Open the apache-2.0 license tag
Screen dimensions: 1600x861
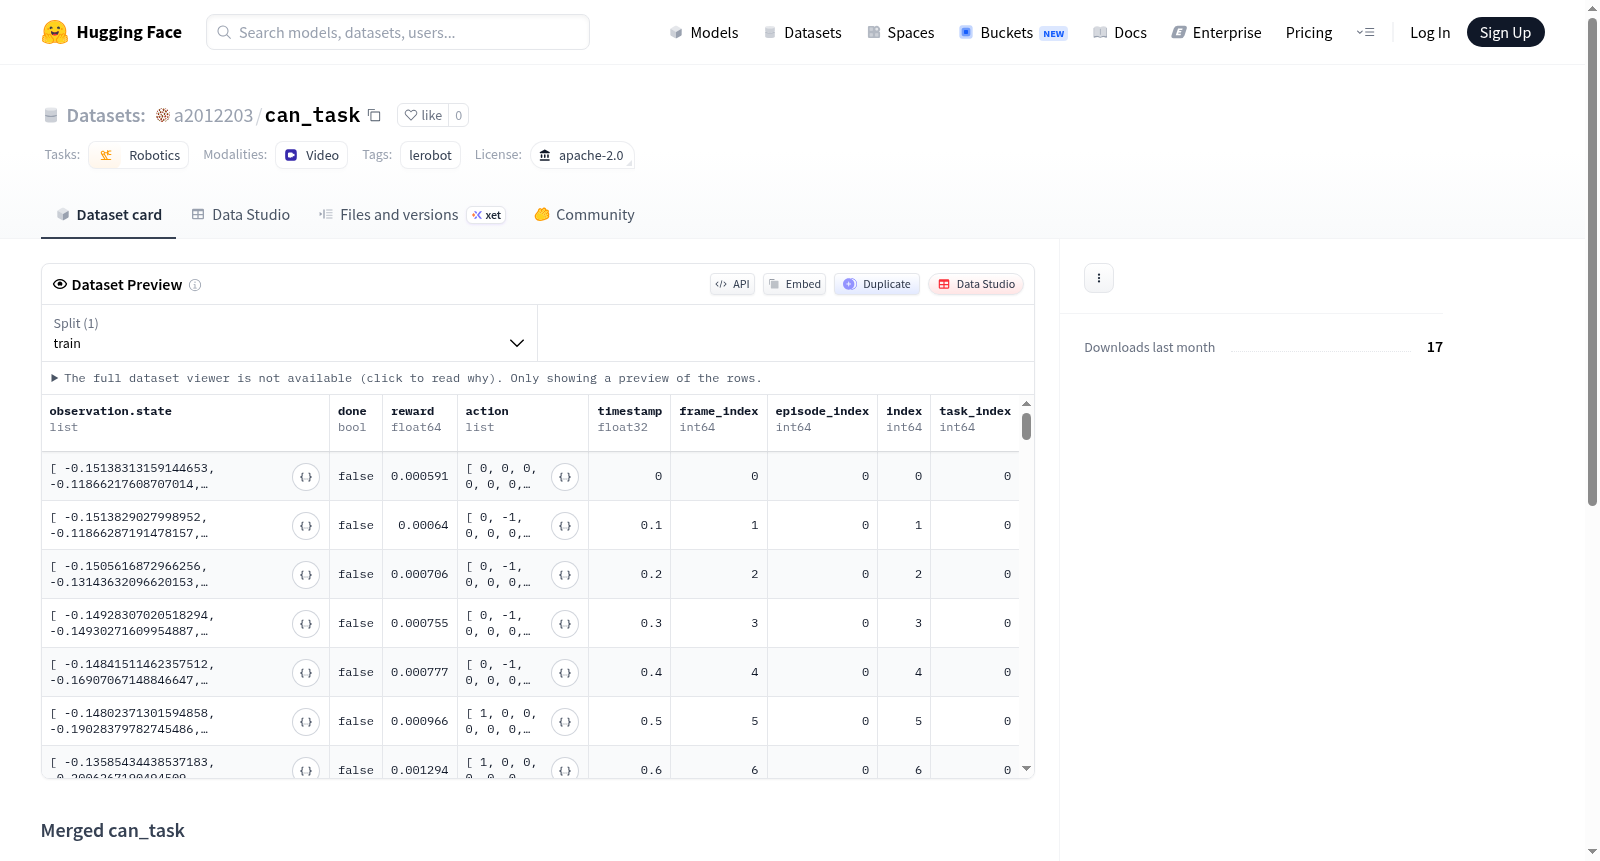click(582, 155)
